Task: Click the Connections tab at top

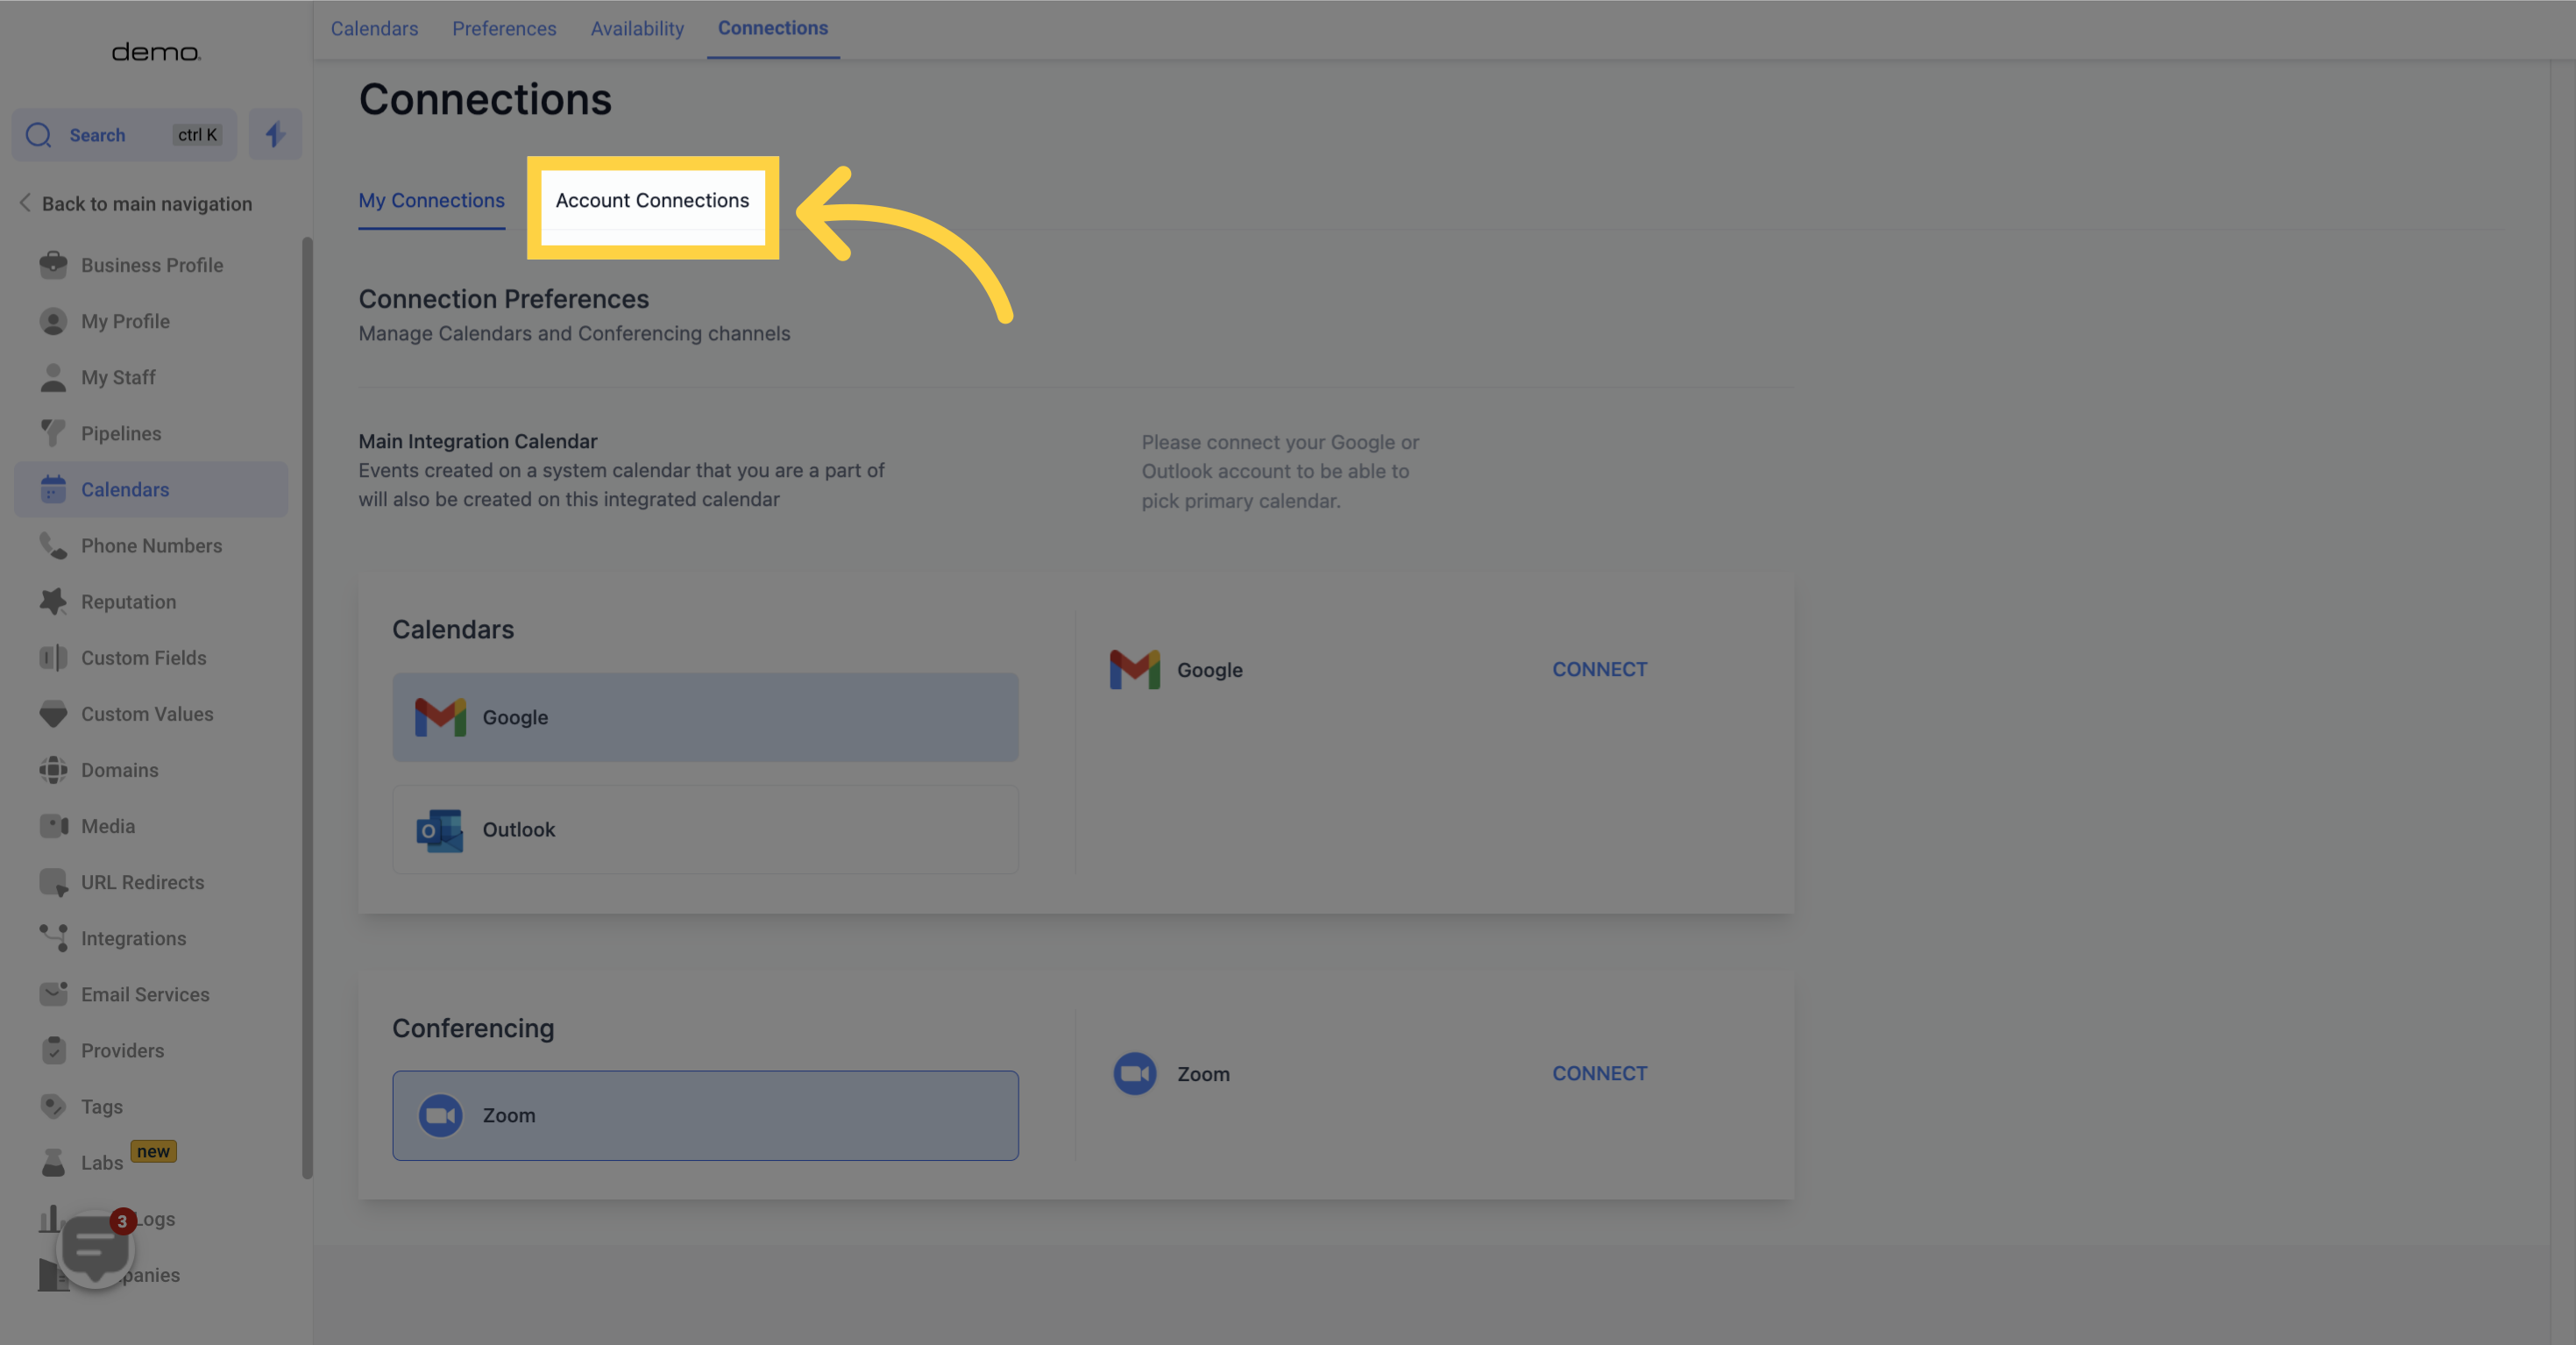Action: (772, 27)
